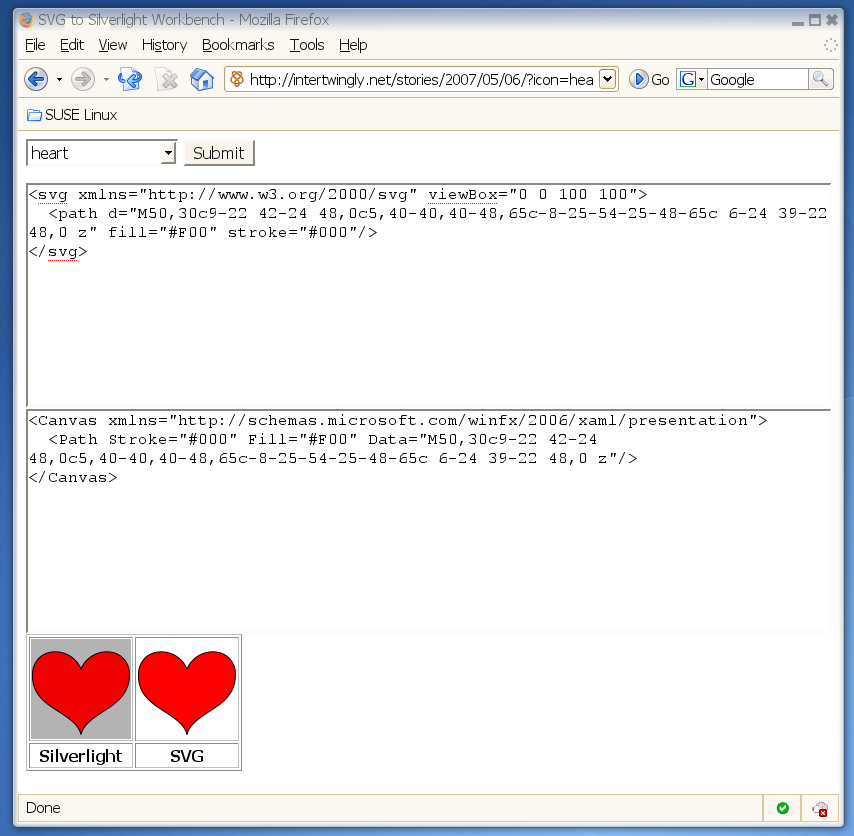Open the address bar URL history dropdown

coord(607,80)
